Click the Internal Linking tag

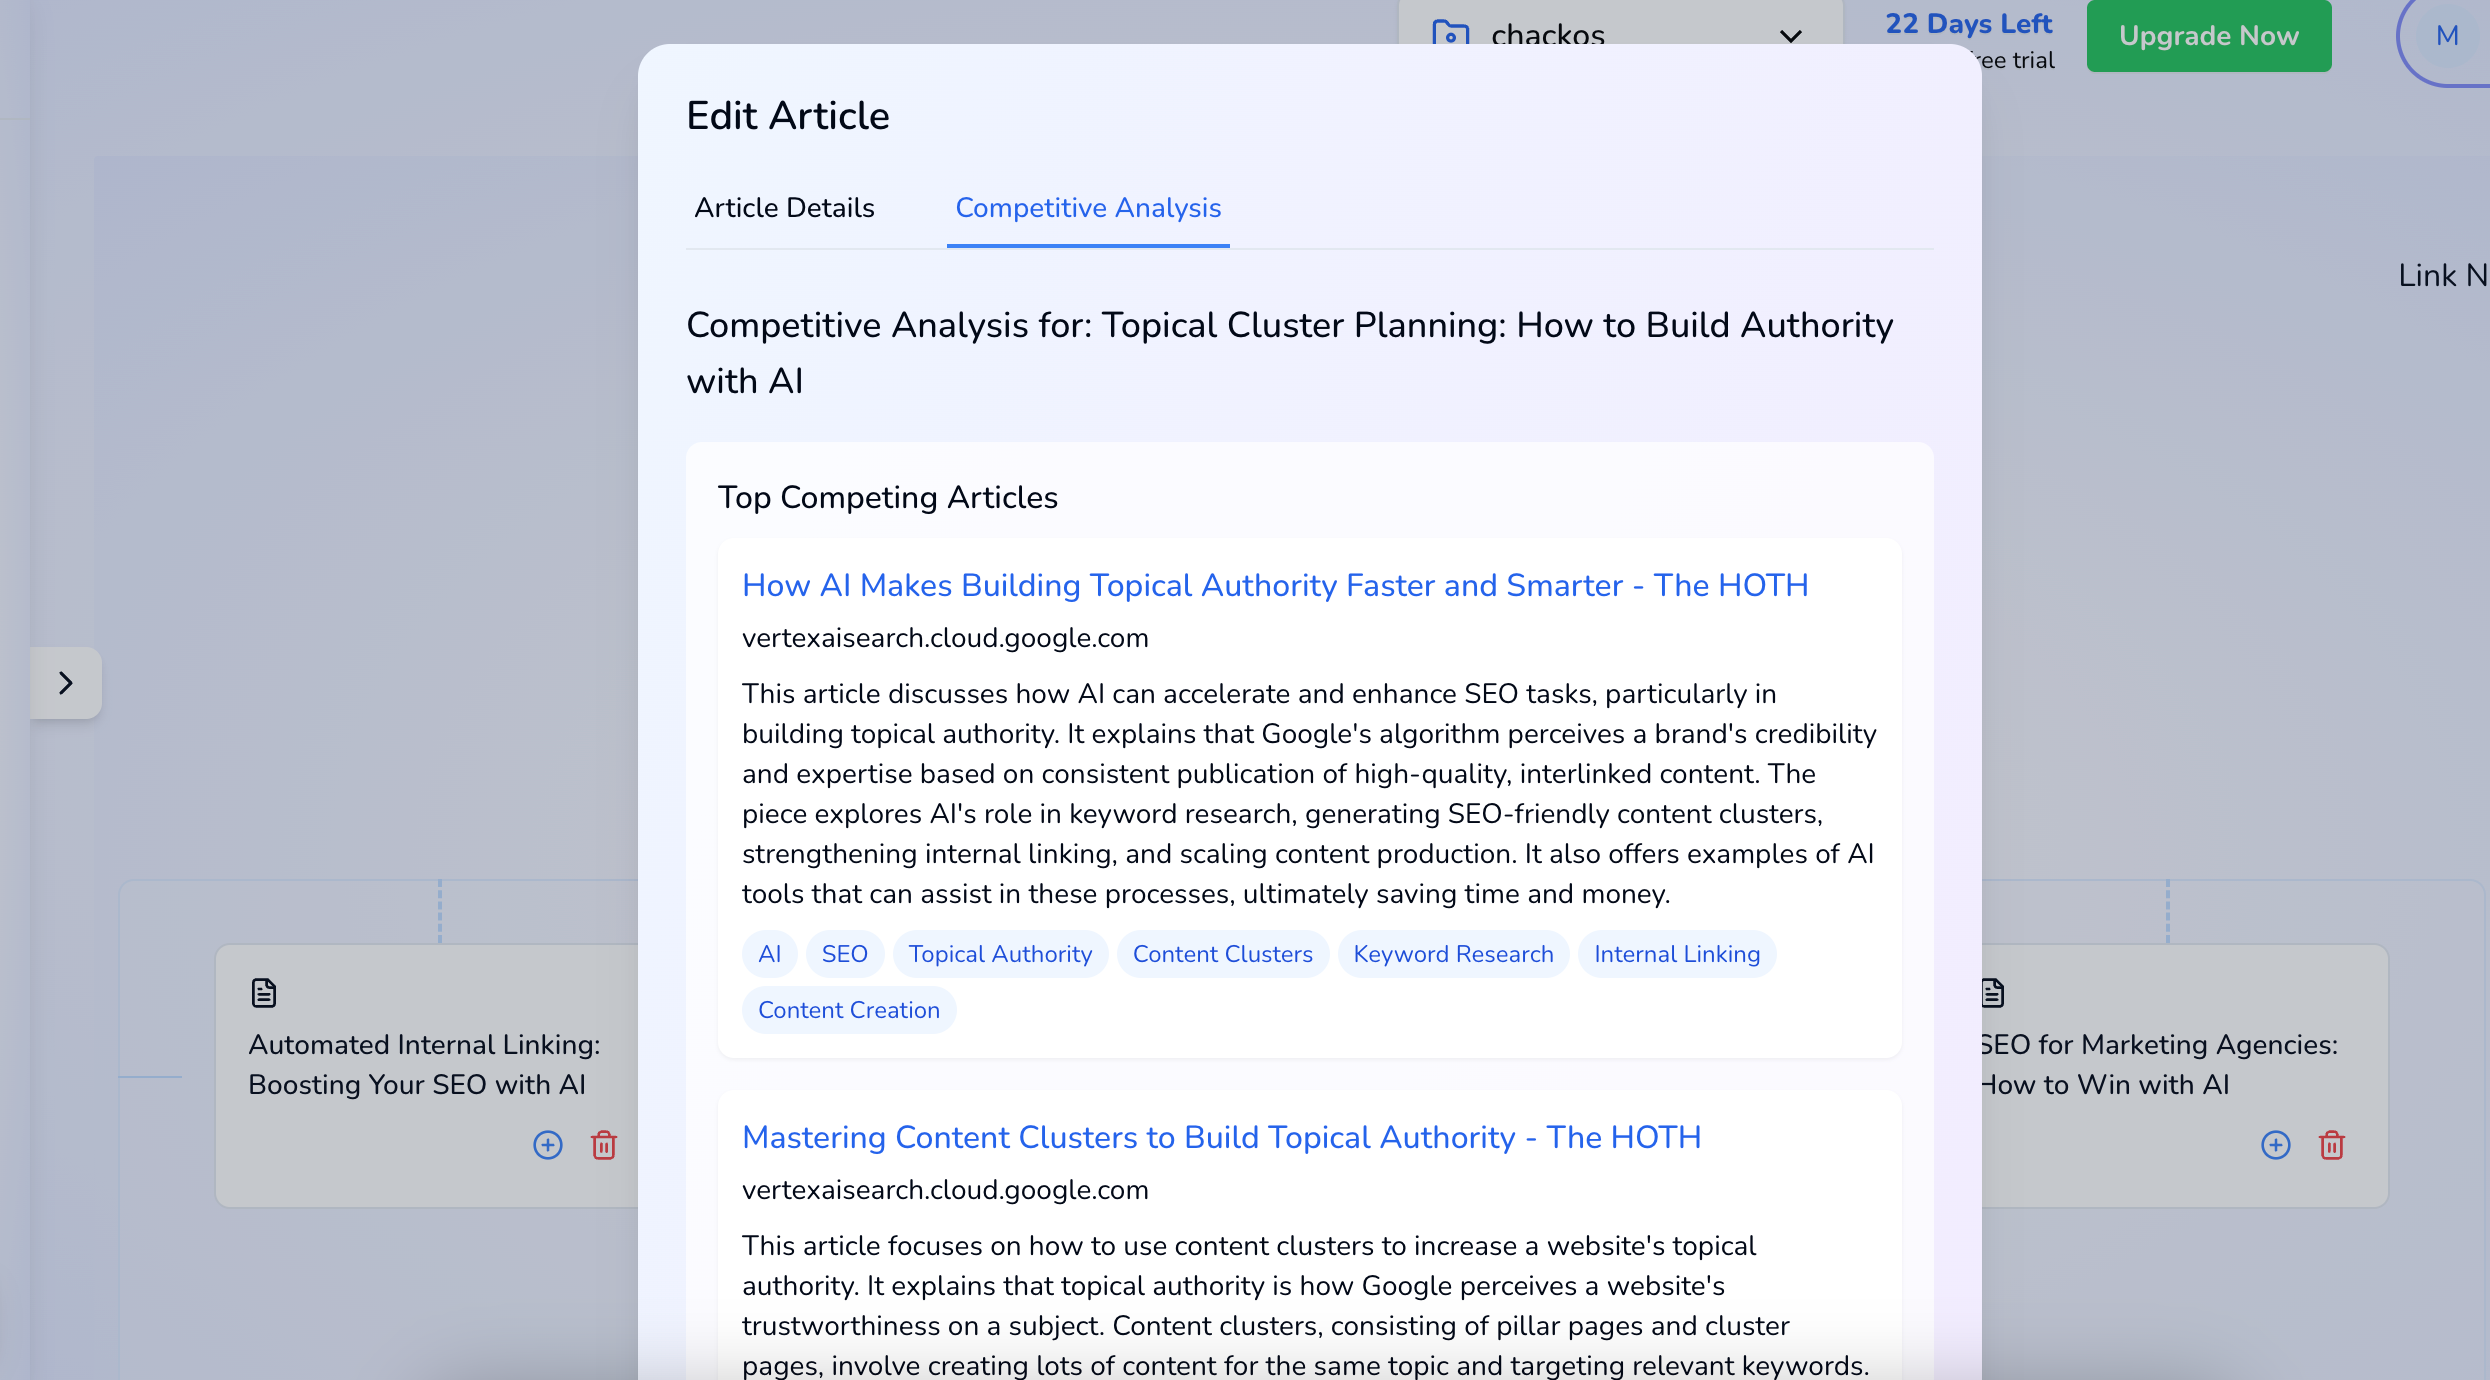(1677, 954)
